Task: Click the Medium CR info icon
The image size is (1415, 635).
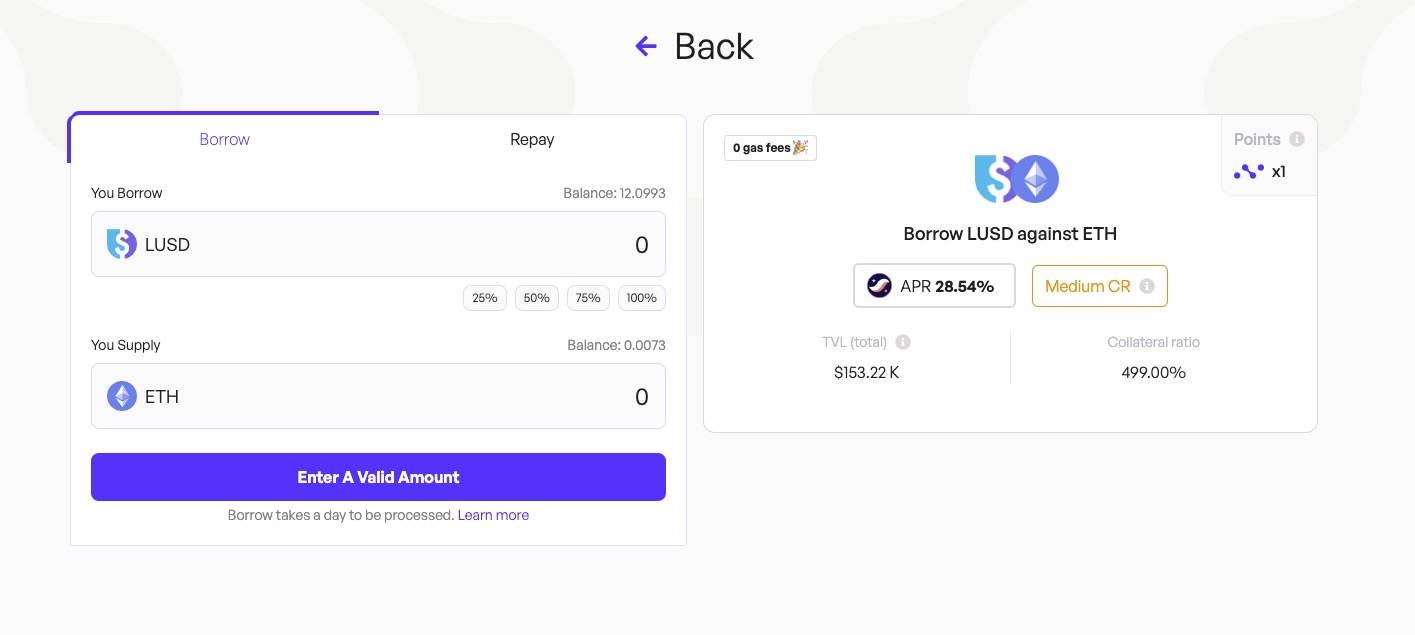Action: [x=1147, y=286]
